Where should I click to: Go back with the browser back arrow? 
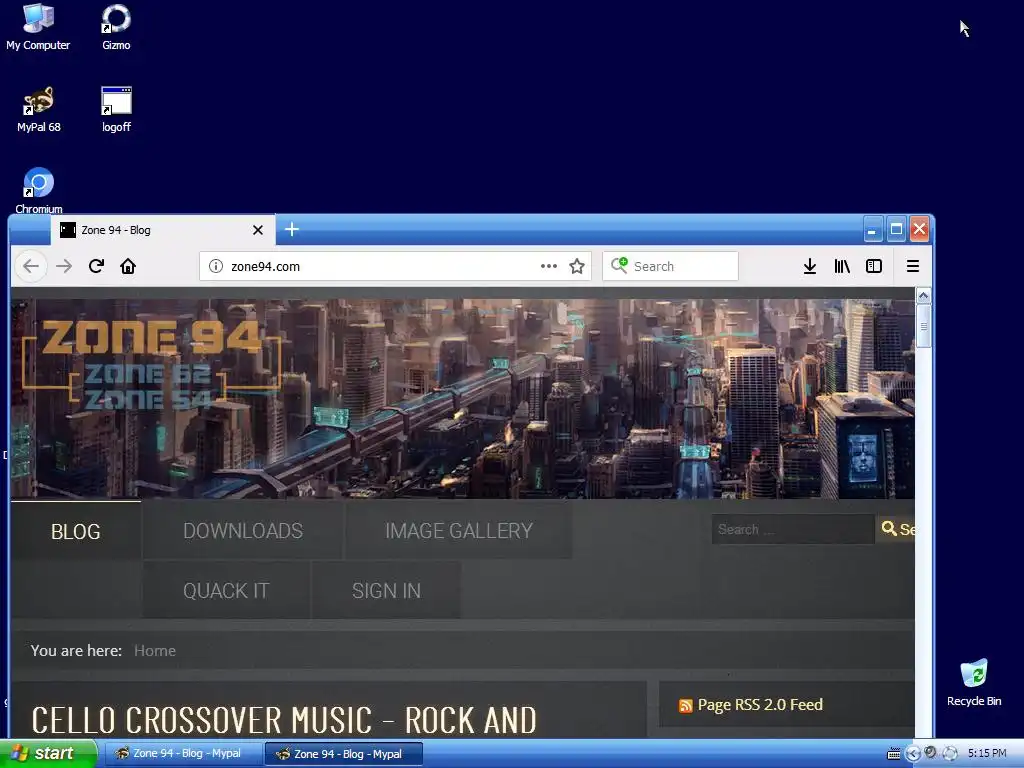pyautogui.click(x=31, y=266)
